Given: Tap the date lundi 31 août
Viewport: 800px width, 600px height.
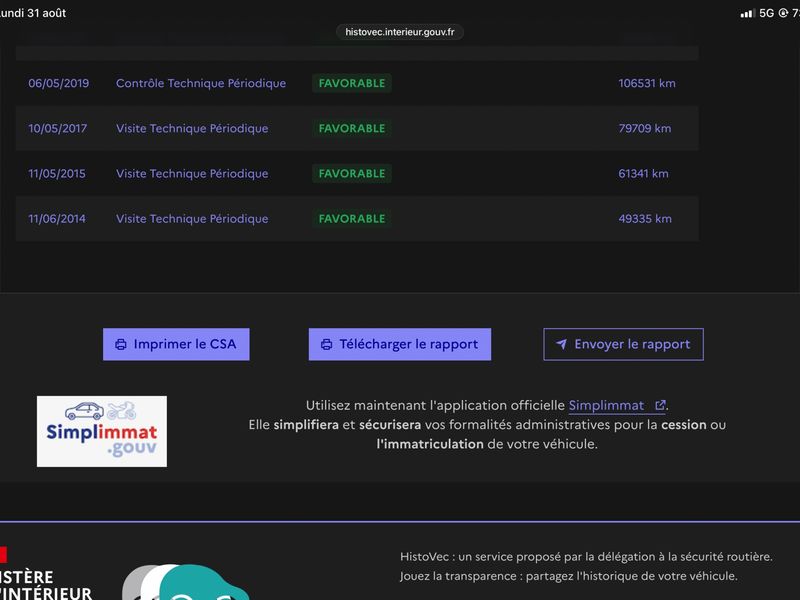Looking at the screenshot, I should coord(33,13).
